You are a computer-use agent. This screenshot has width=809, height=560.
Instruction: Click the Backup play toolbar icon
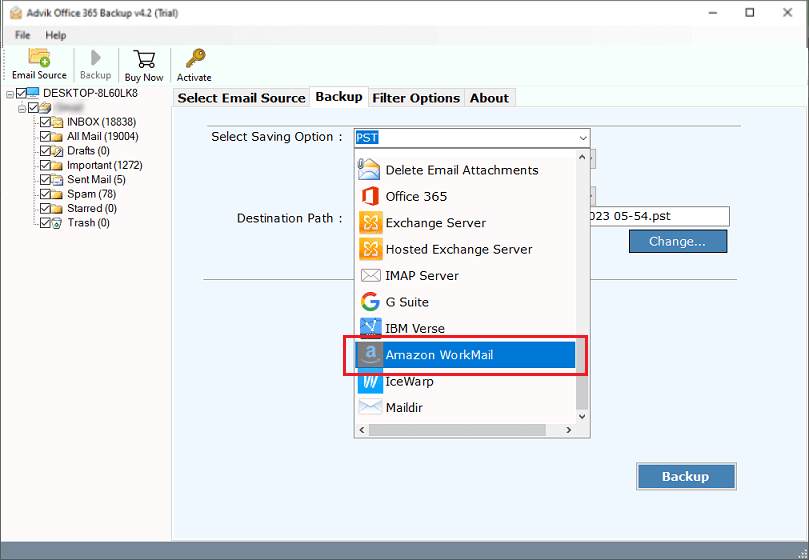[95, 58]
